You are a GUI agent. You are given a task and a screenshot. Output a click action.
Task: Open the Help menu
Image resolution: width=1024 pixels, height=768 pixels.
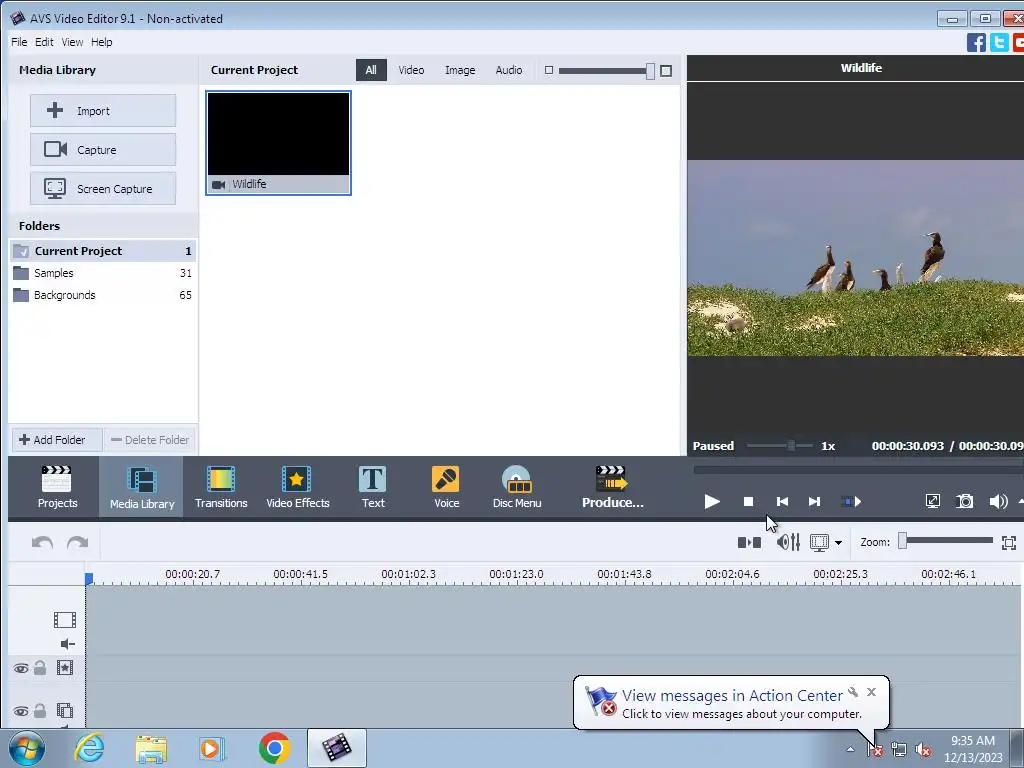coord(101,42)
